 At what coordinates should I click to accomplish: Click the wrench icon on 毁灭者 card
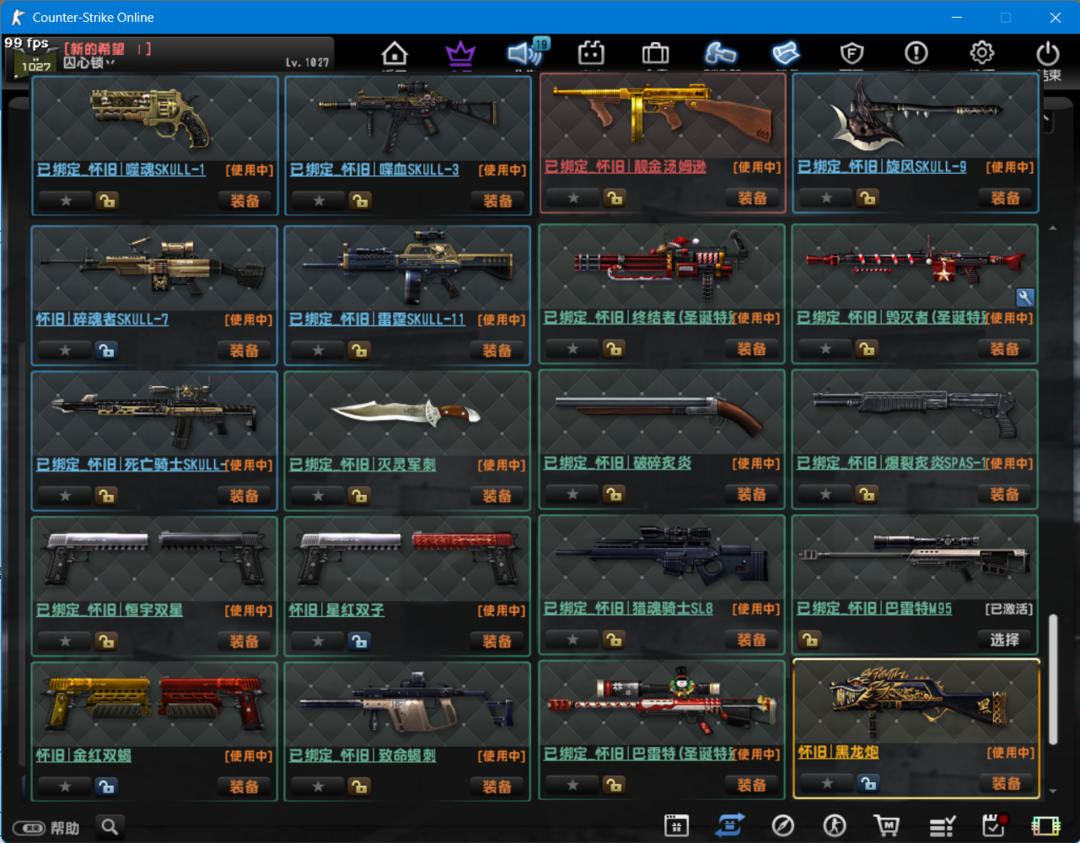(1025, 298)
